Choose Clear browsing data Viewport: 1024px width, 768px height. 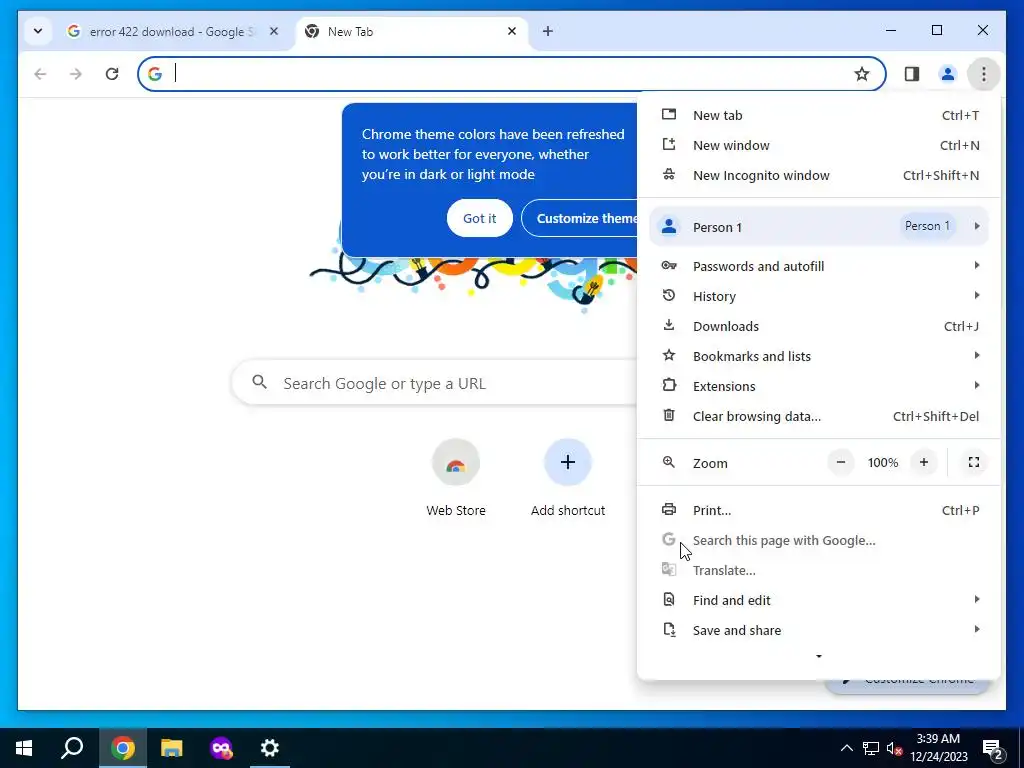click(x=818, y=417)
